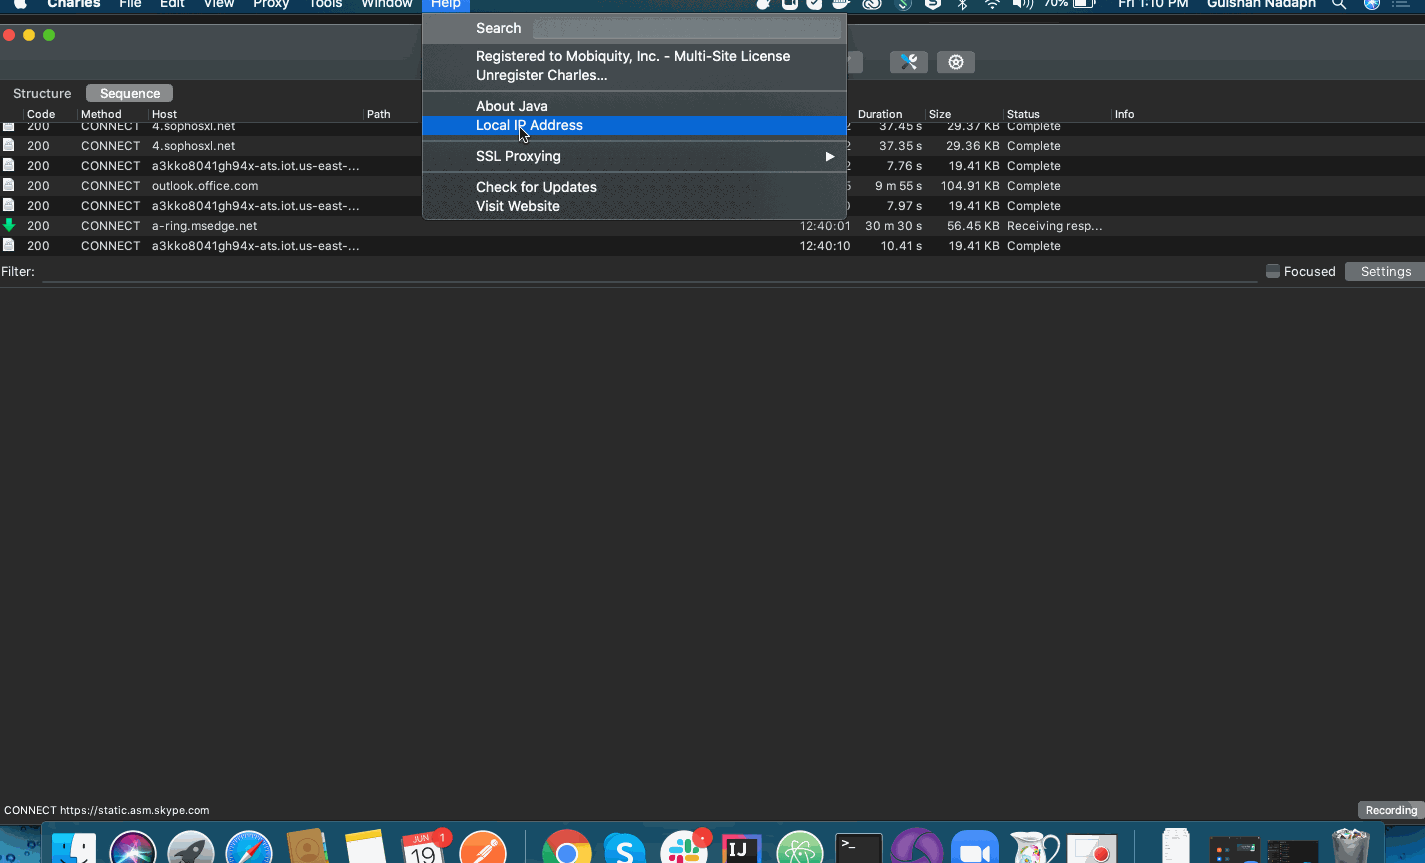Select the row with duration 37.35 s
Image resolution: width=1425 pixels, height=863 pixels.
click(x=712, y=146)
